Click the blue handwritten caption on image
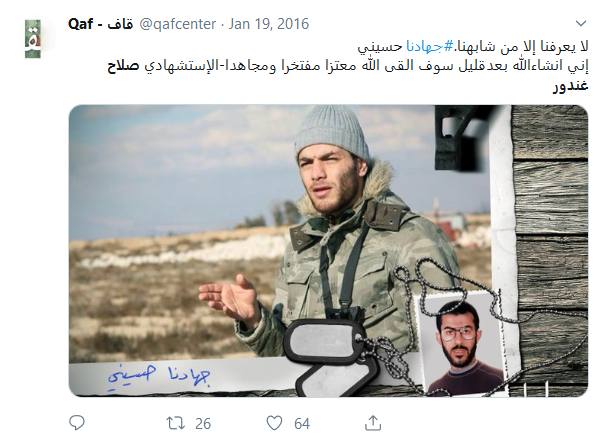The width and height of the screenshot is (596, 447). (159, 375)
